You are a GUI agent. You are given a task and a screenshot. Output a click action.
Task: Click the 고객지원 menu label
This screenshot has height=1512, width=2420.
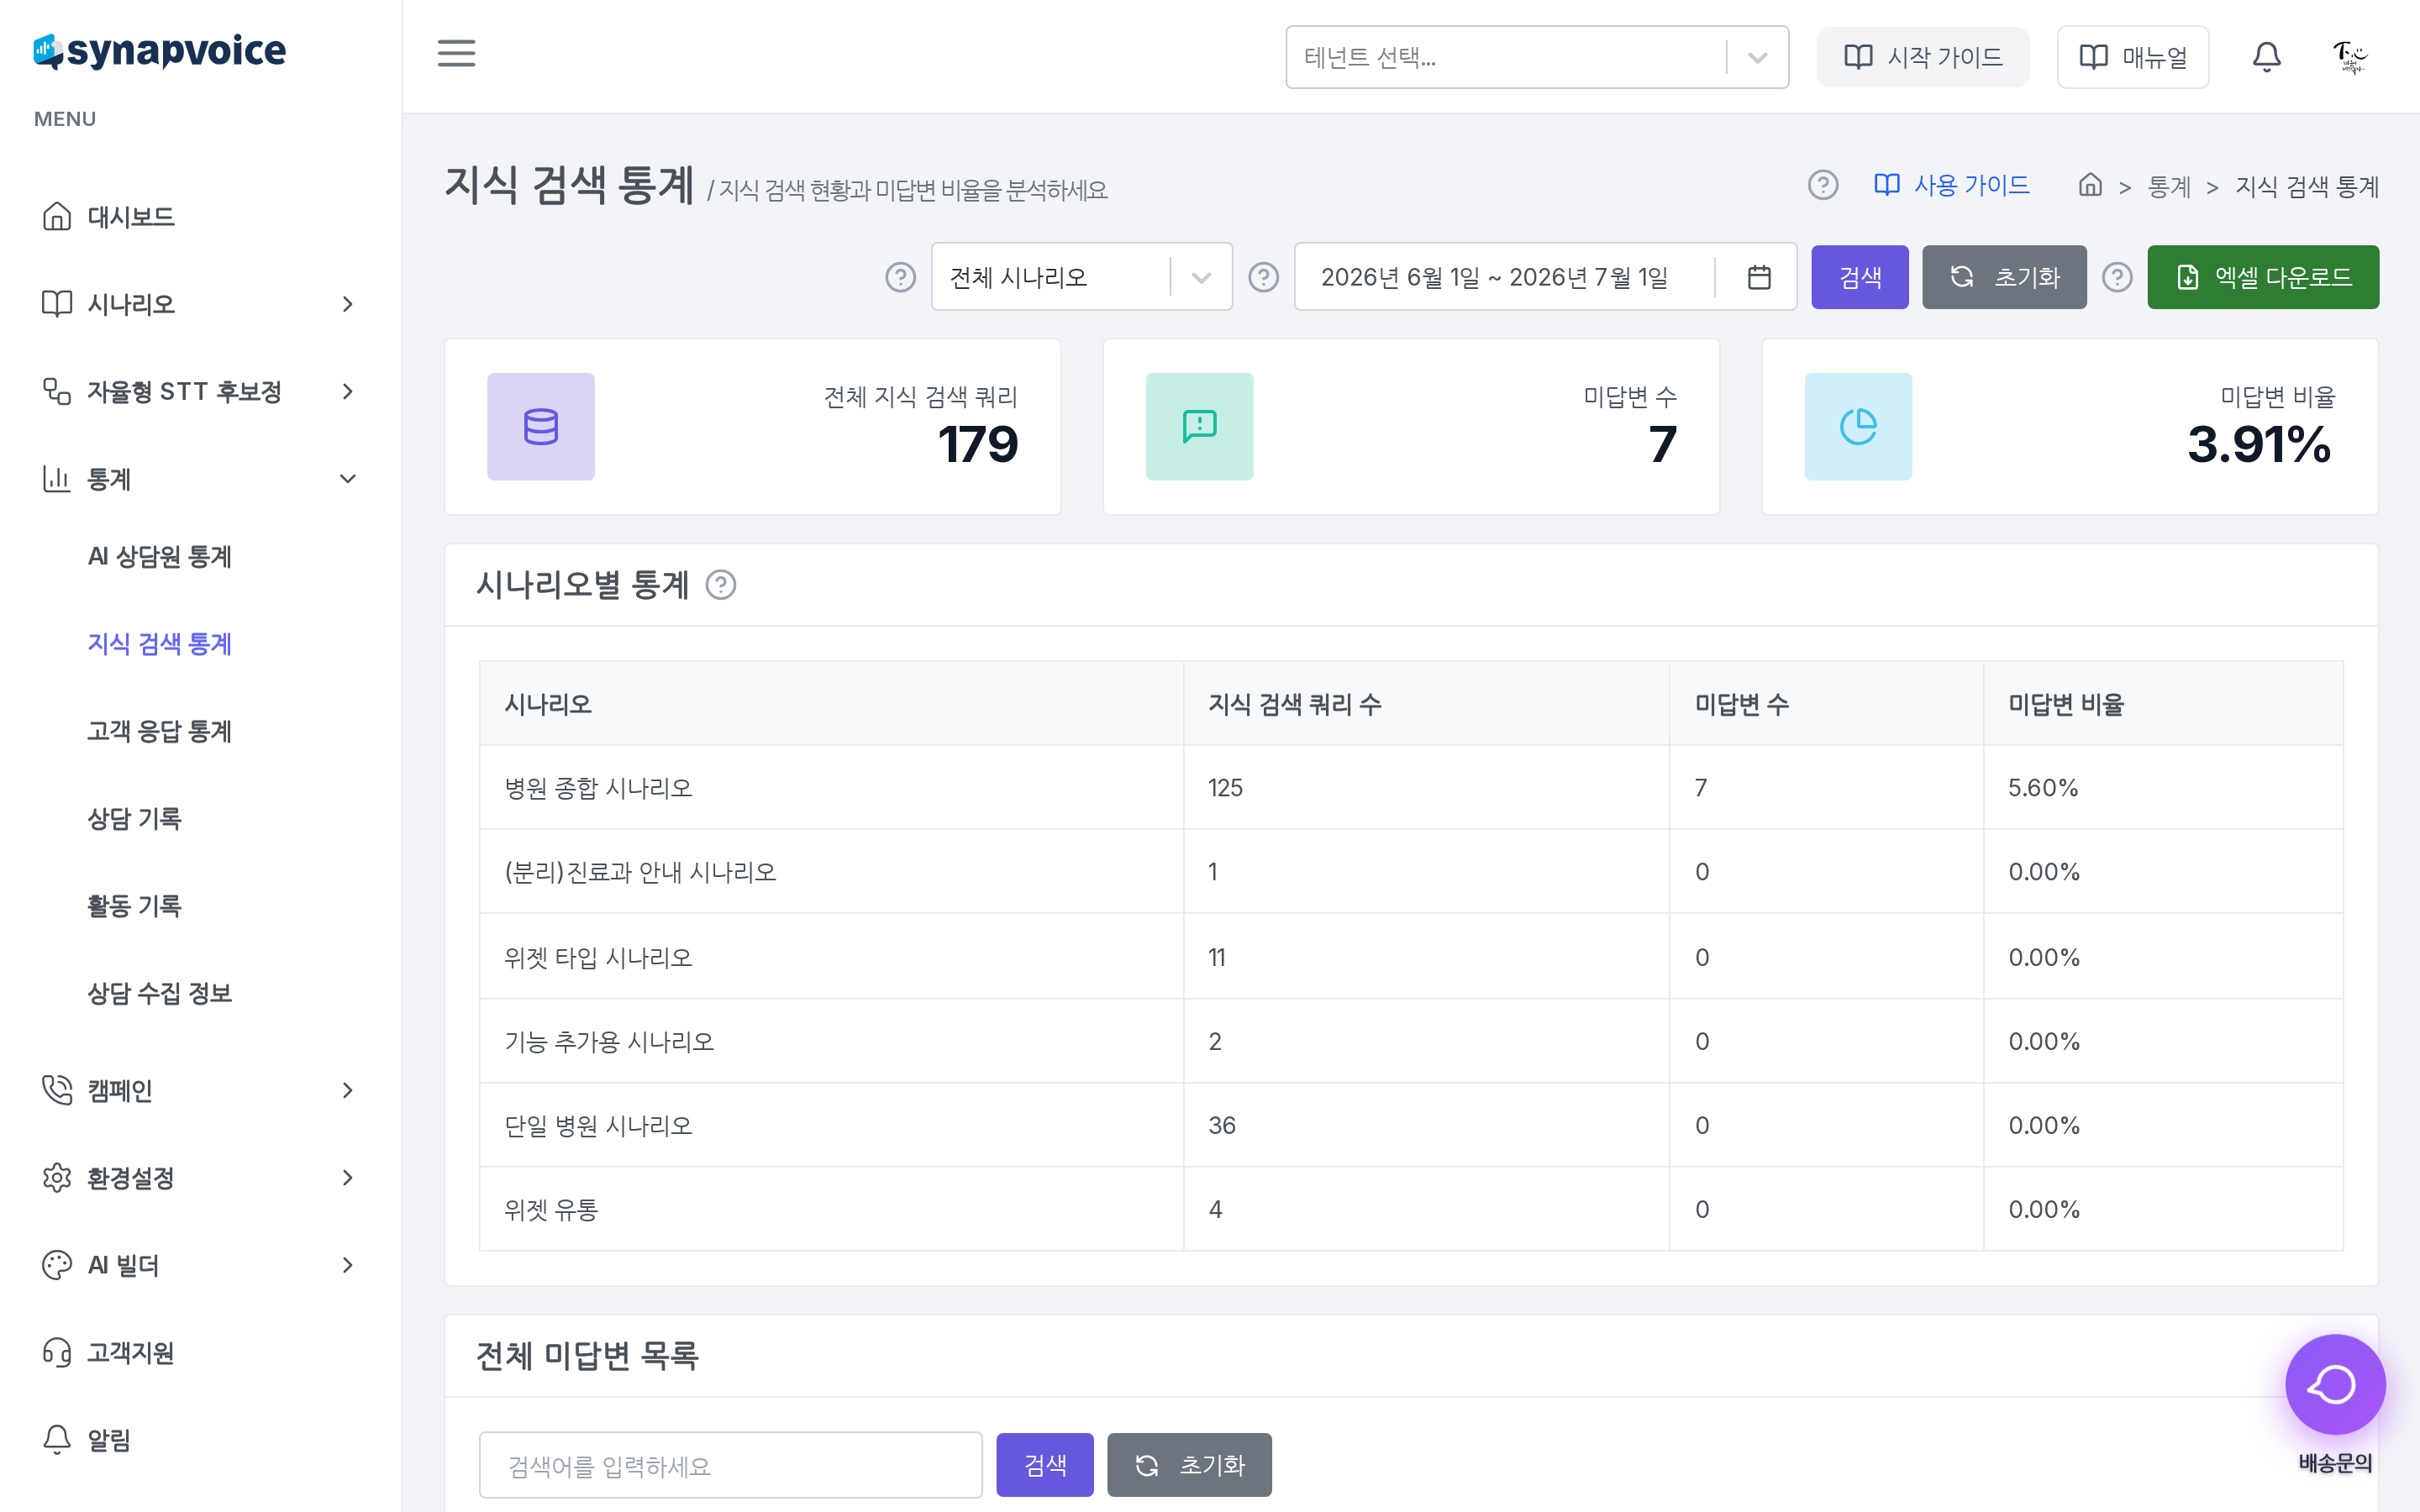(x=131, y=1353)
